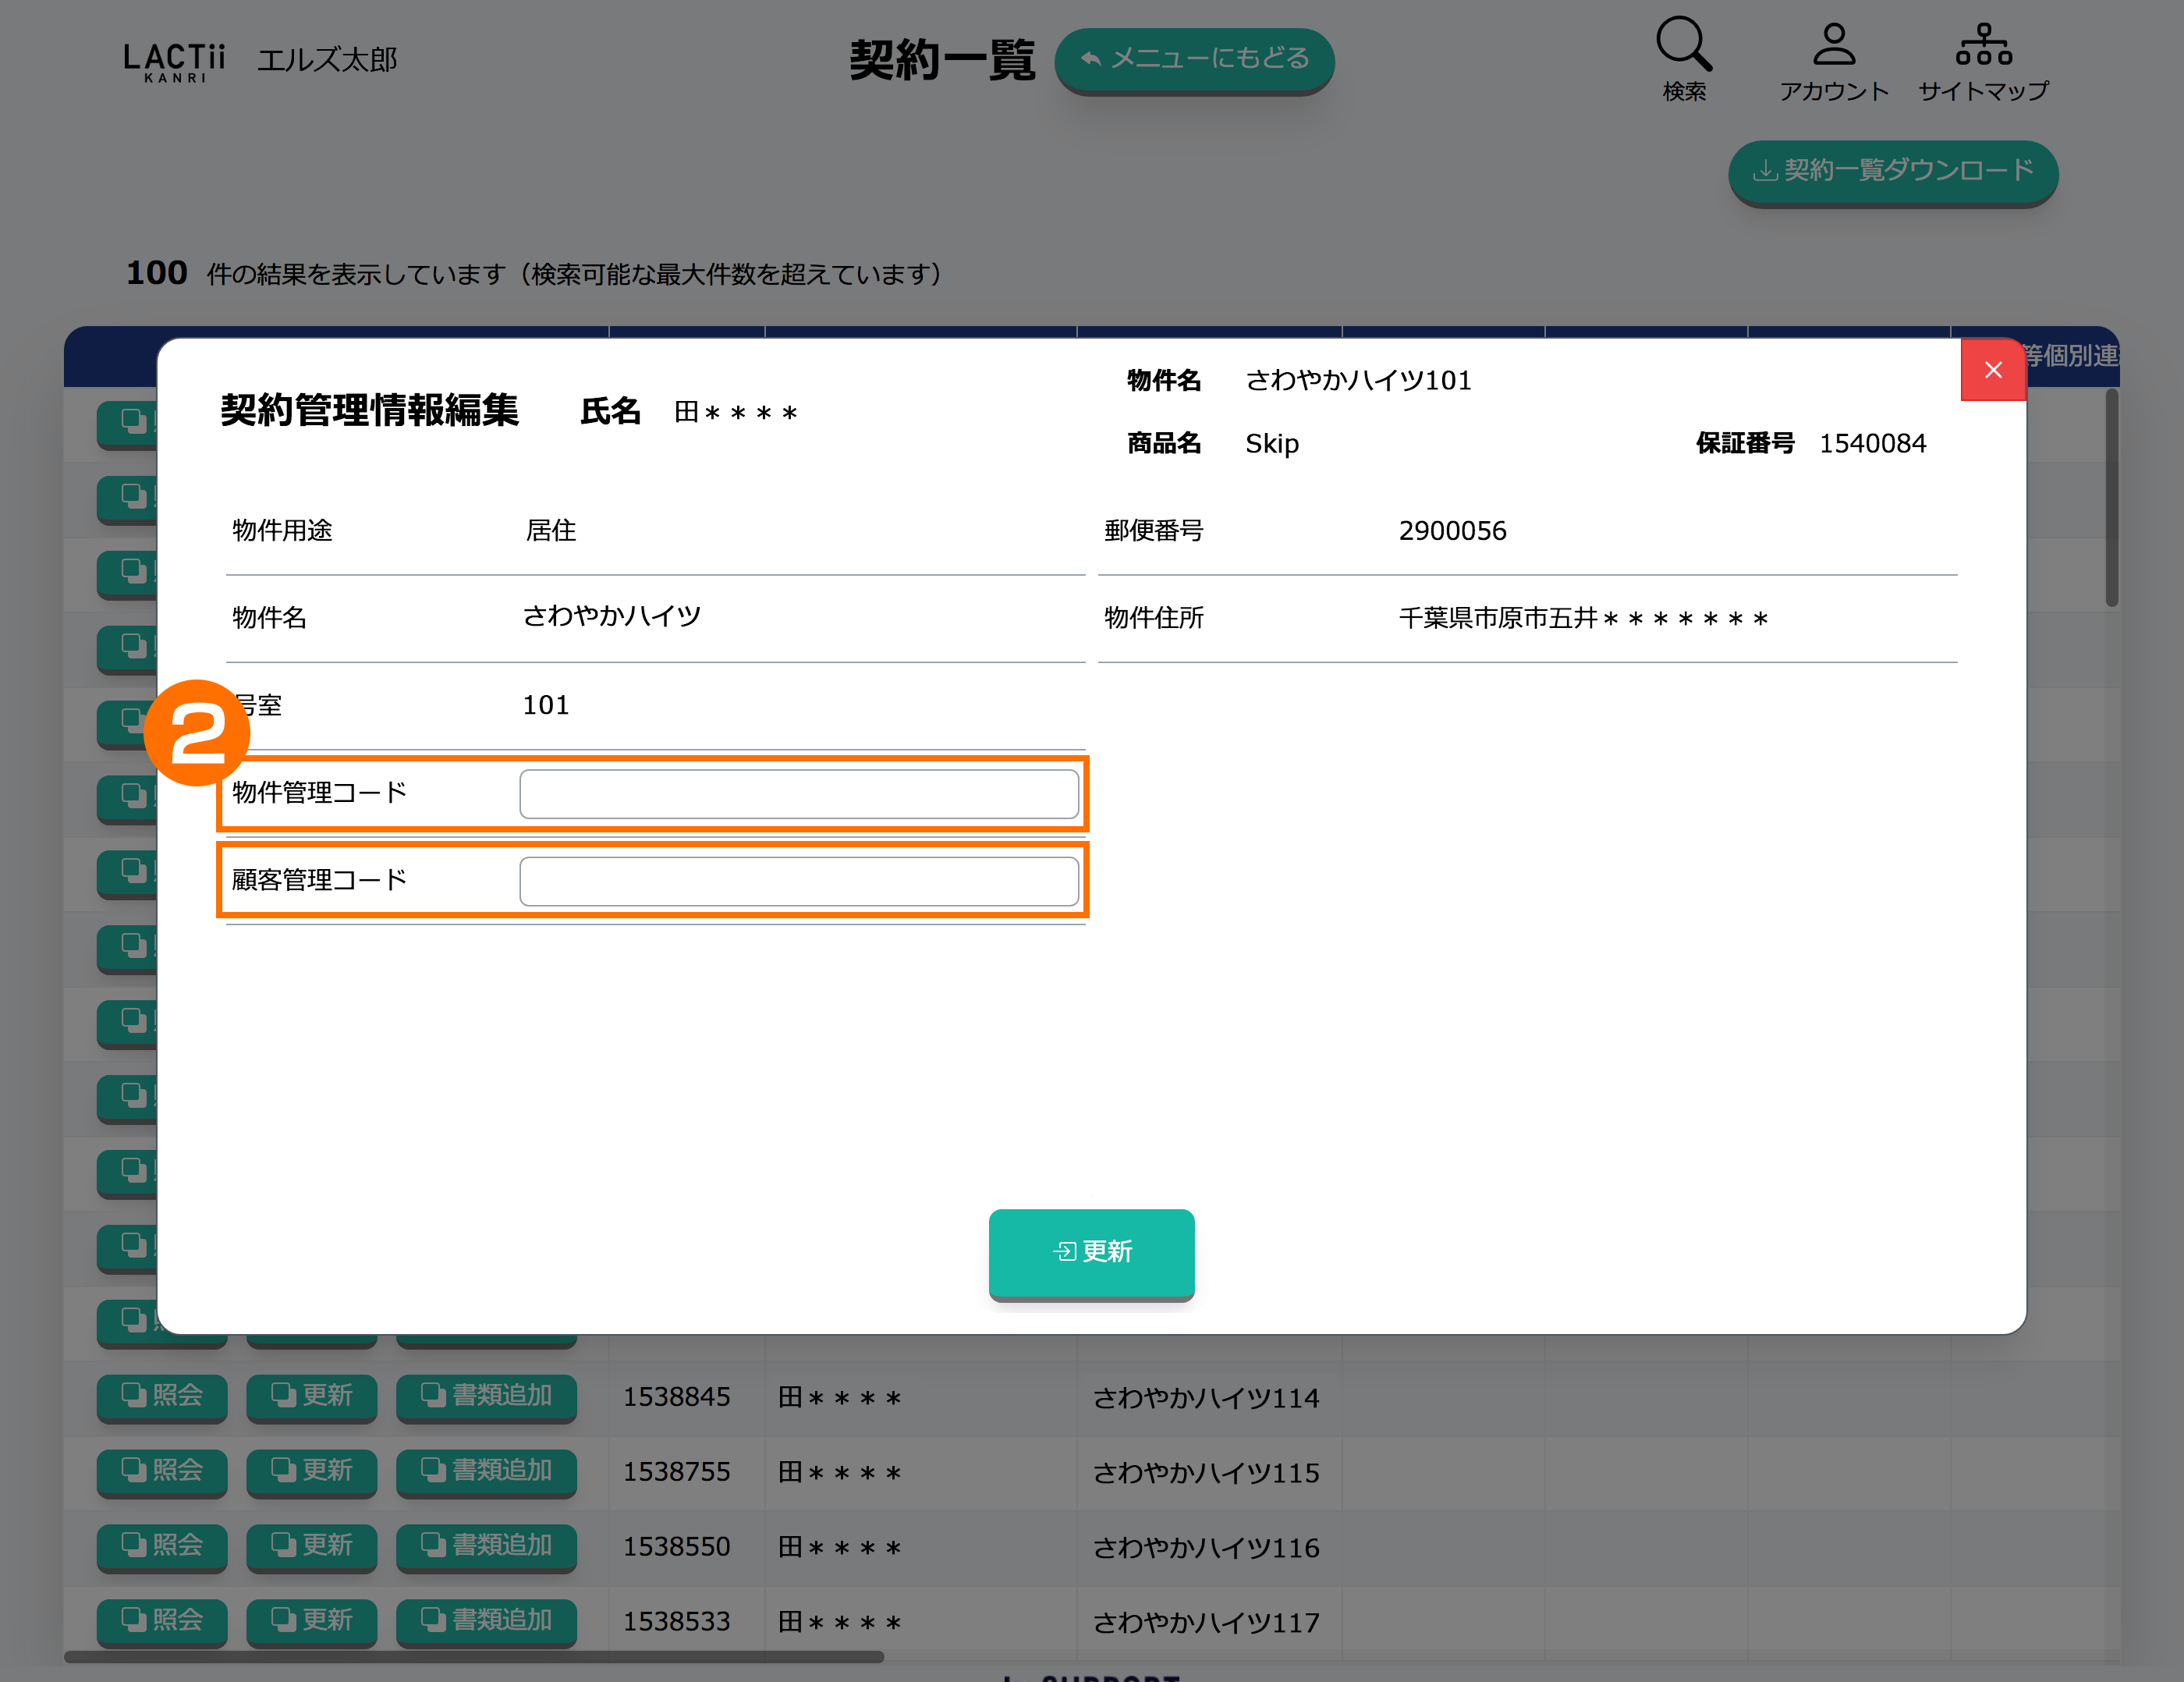The height and width of the screenshot is (1682, 2184).
Task: Click the LACTii KANRI logo
Action: [x=174, y=60]
